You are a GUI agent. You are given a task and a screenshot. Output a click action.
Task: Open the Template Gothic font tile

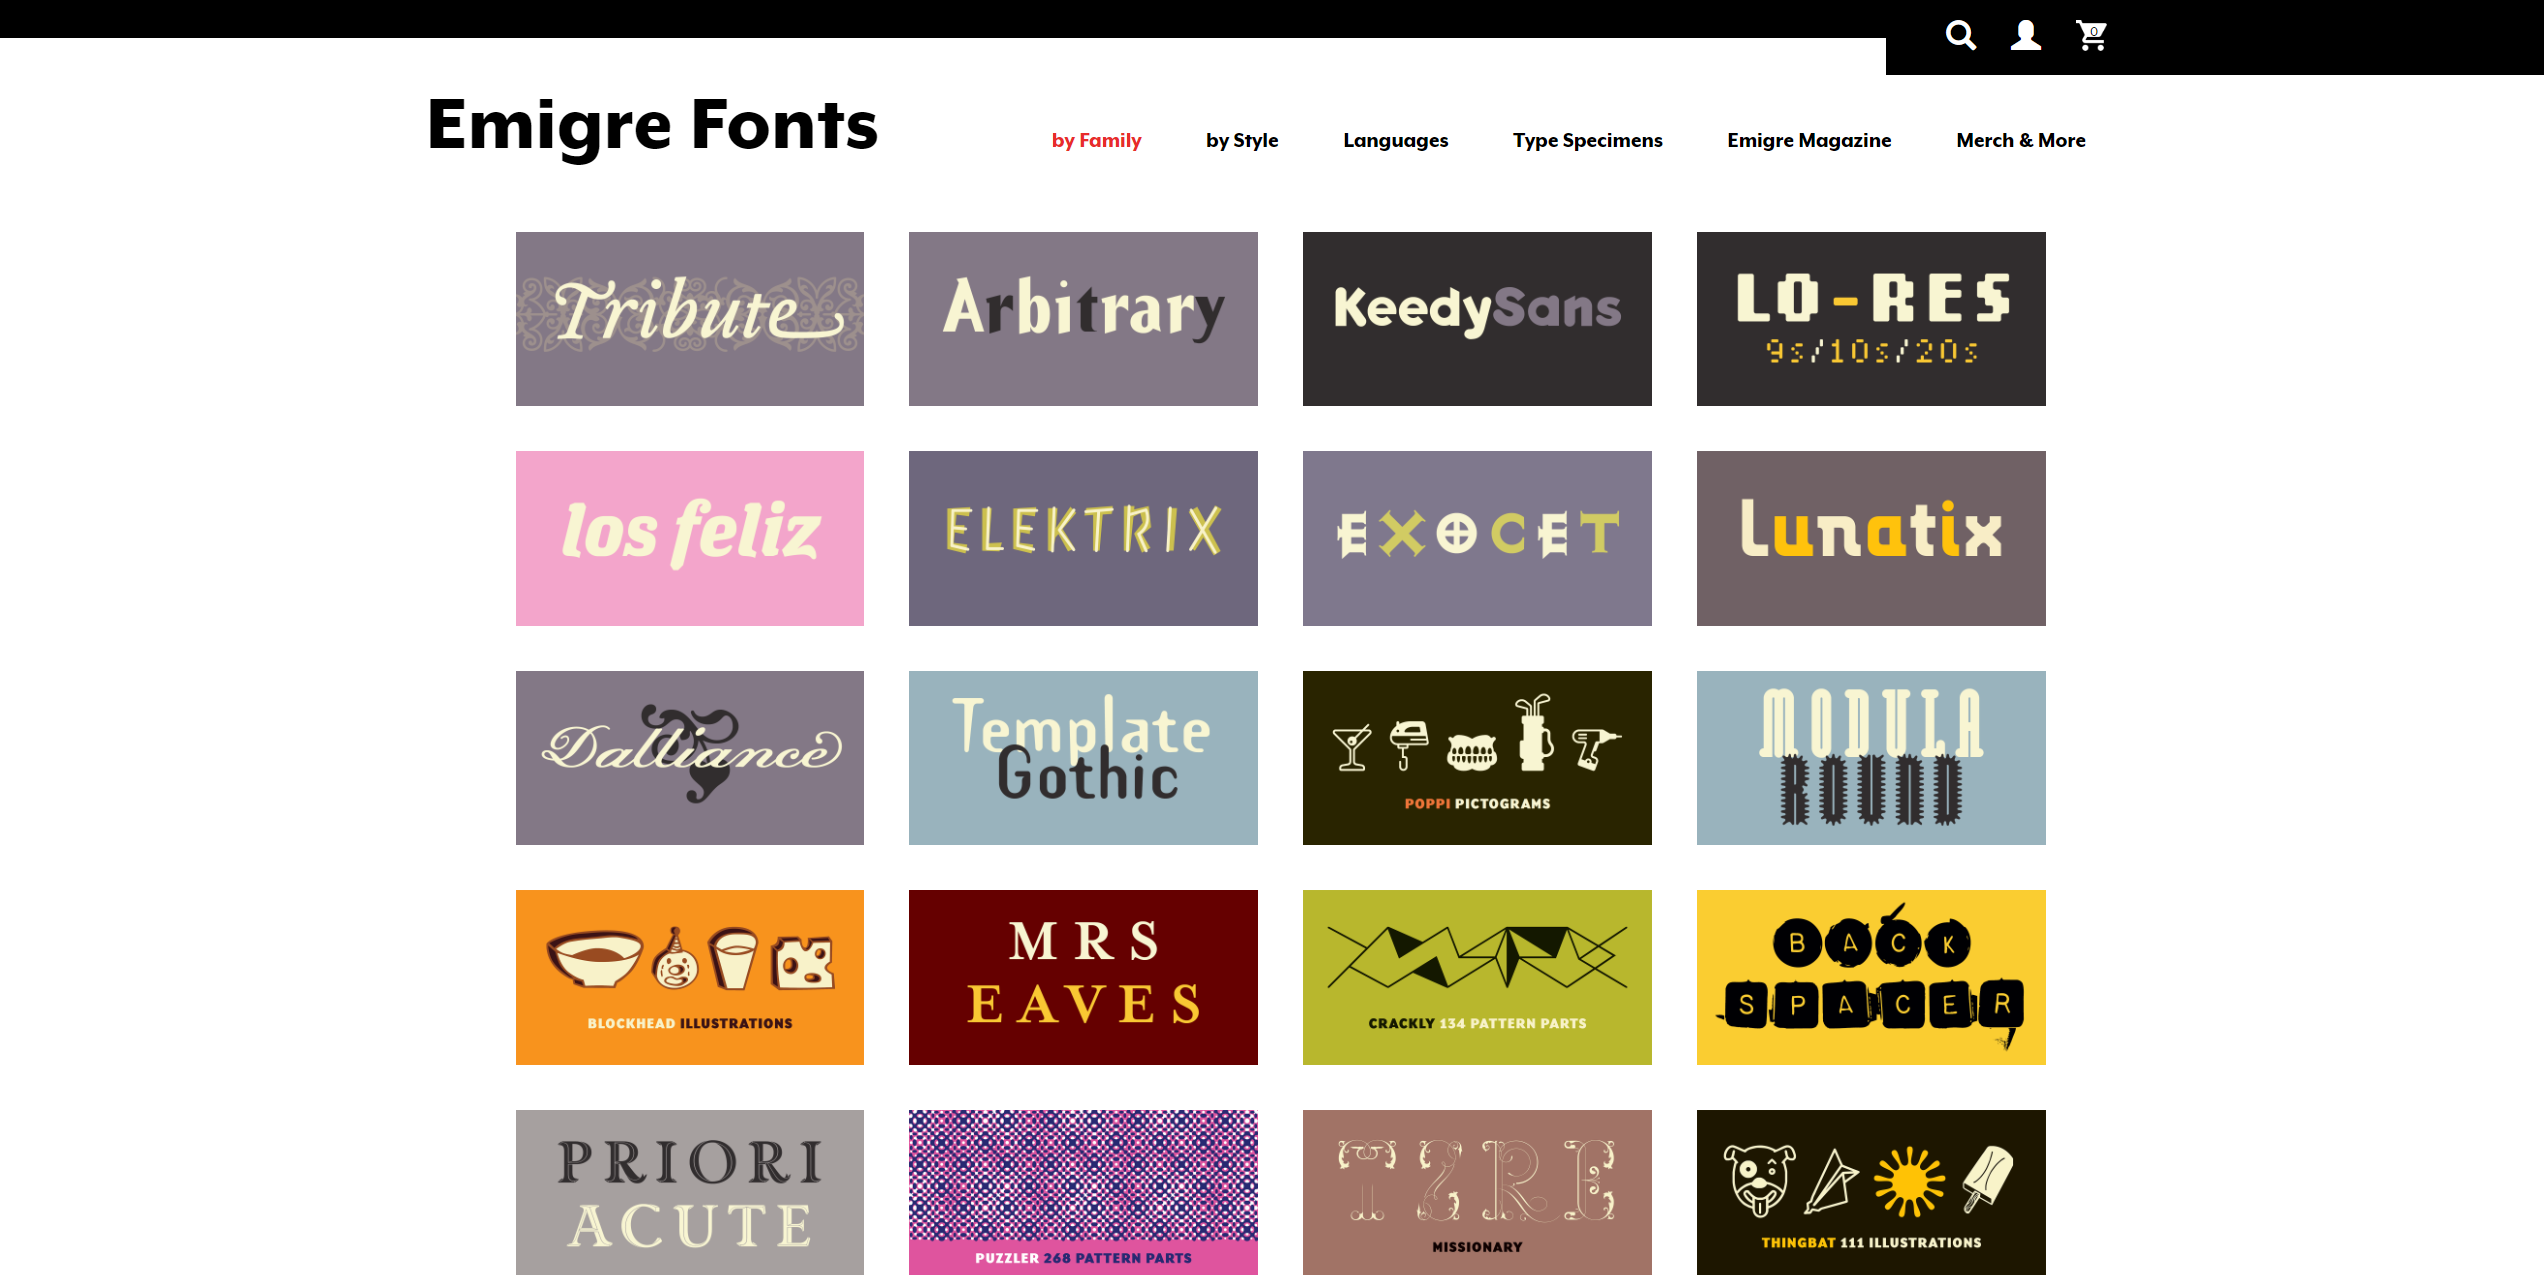1083,758
